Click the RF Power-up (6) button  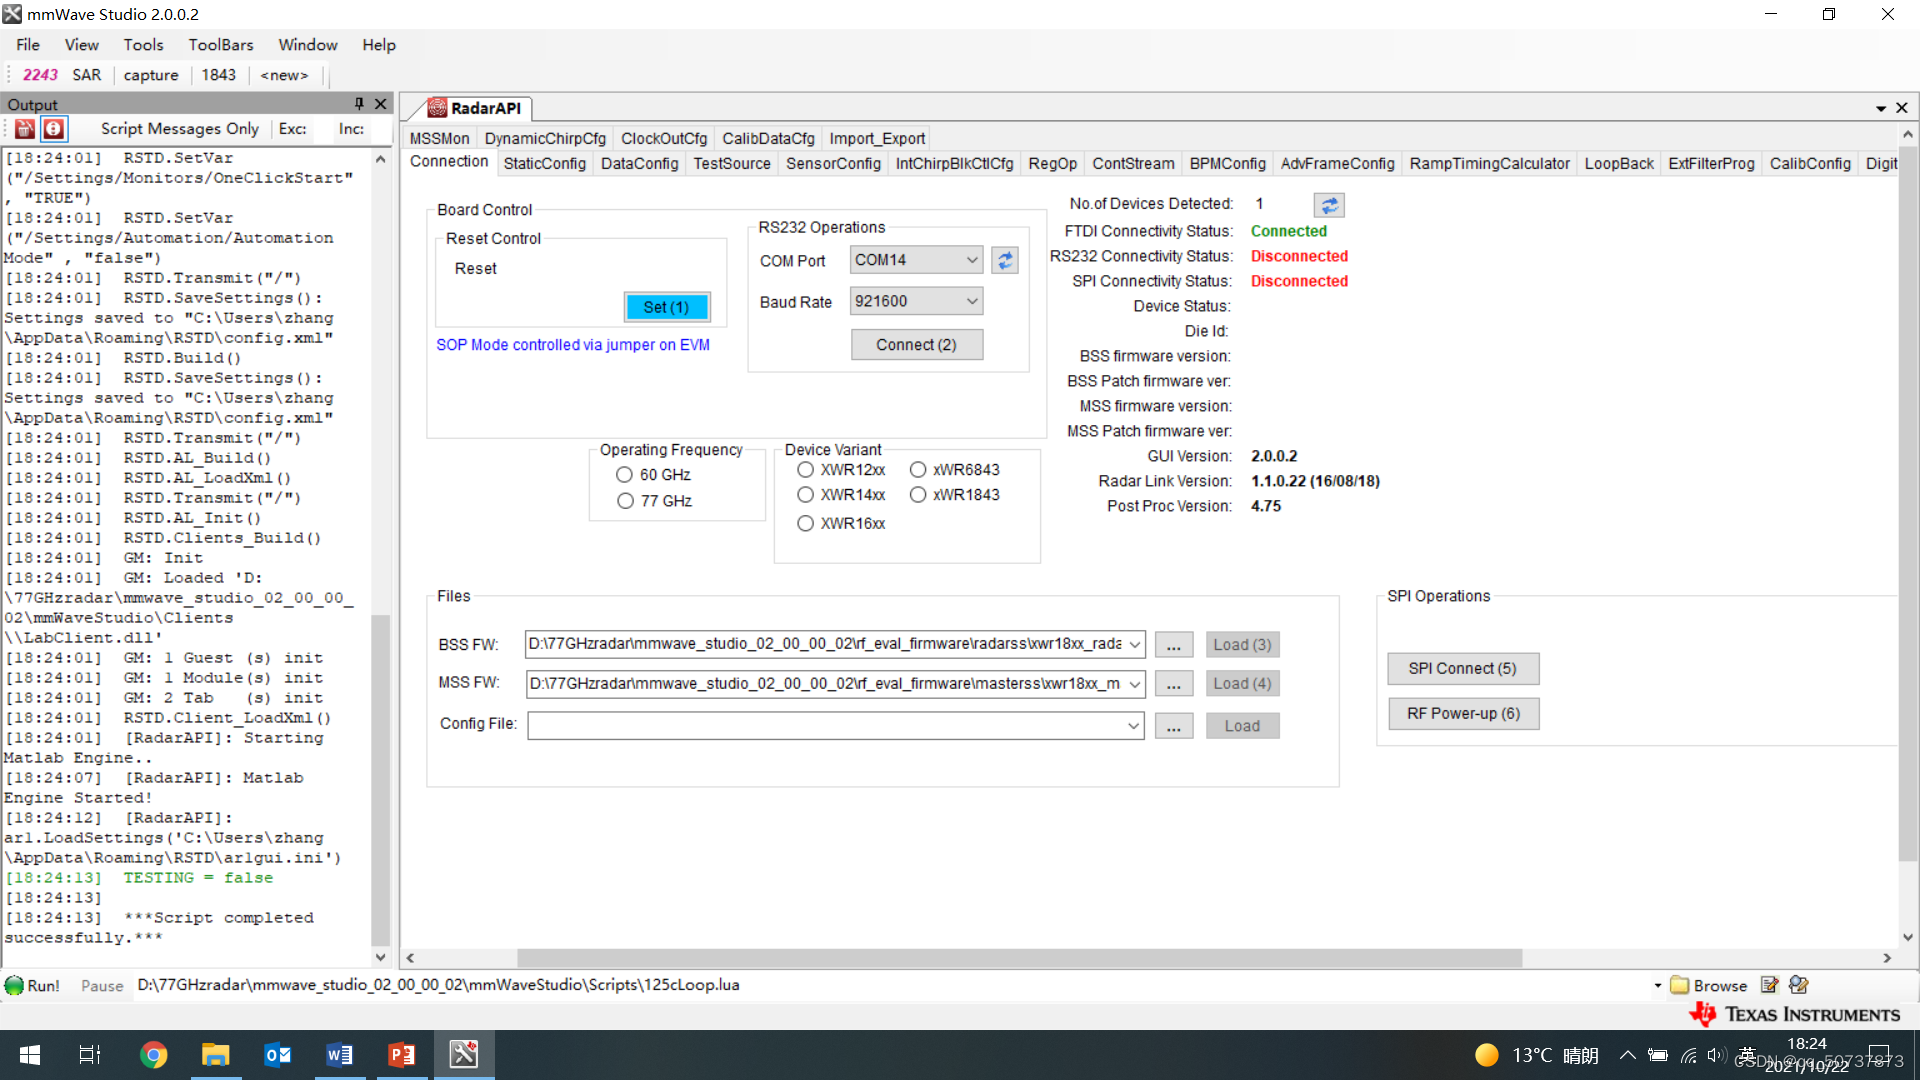1462,714
